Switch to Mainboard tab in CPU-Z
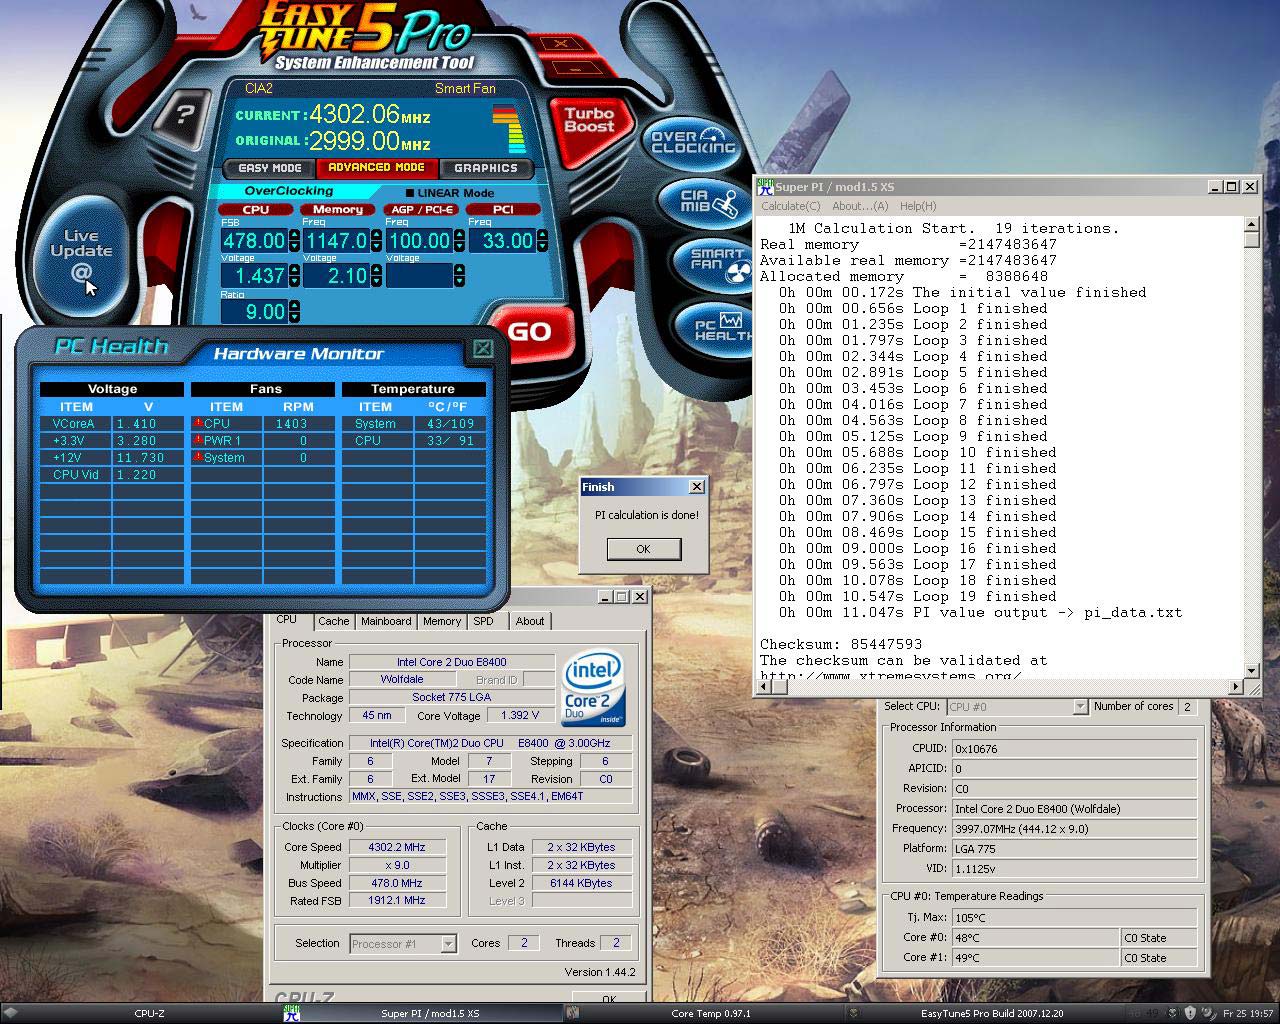 point(386,621)
